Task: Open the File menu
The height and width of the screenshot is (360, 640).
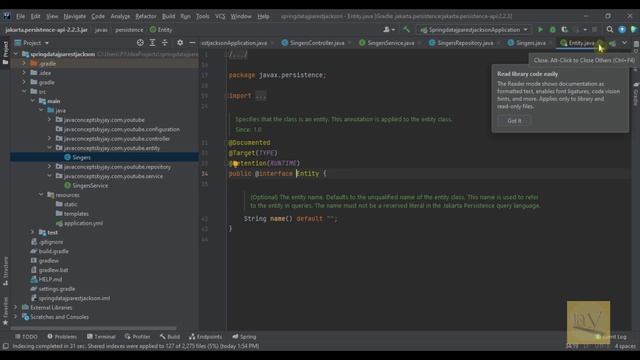Action: (x=20, y=16)
